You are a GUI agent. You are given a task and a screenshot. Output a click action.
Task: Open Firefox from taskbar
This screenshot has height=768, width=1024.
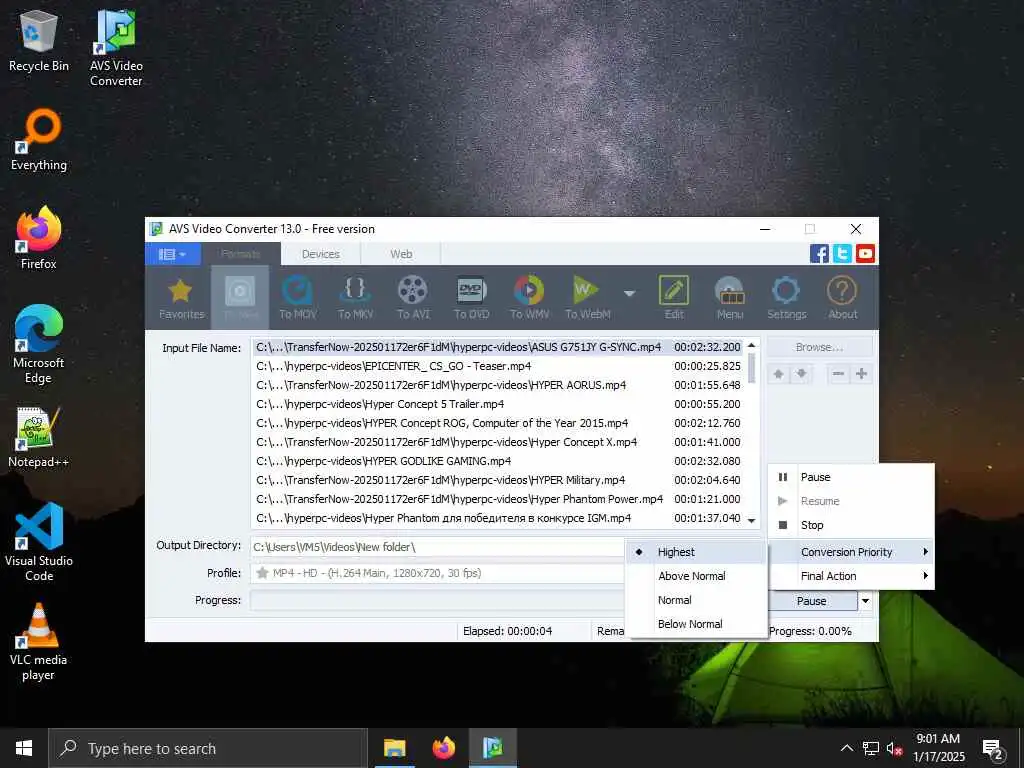click(x=443, y=748)
